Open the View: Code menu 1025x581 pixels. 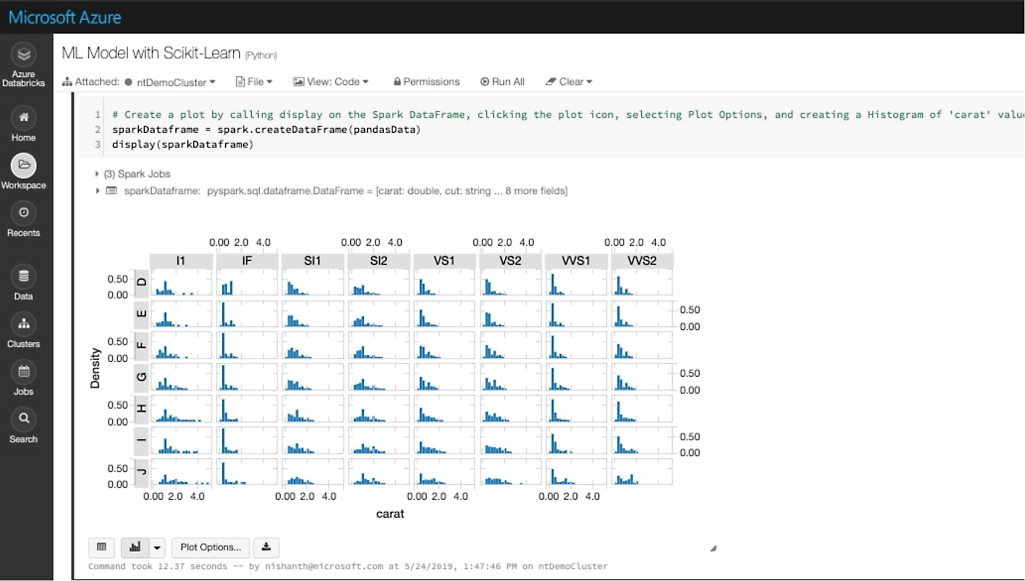tap(331, 82)
